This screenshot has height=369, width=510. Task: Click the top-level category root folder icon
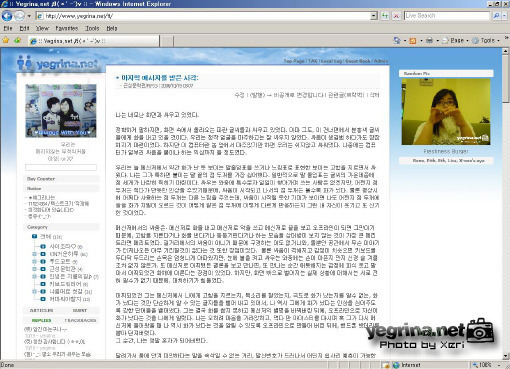[x=34, y=236]
